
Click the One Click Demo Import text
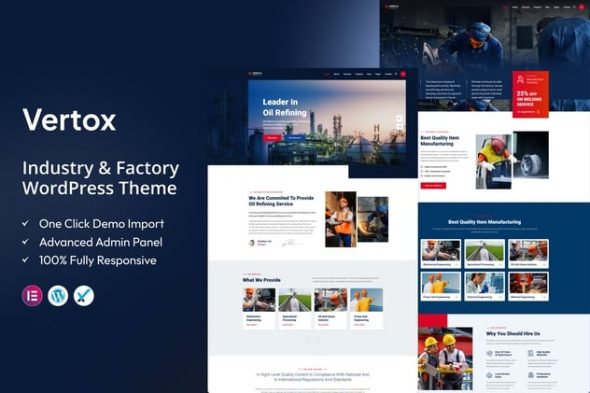click(x=102, y=224)
